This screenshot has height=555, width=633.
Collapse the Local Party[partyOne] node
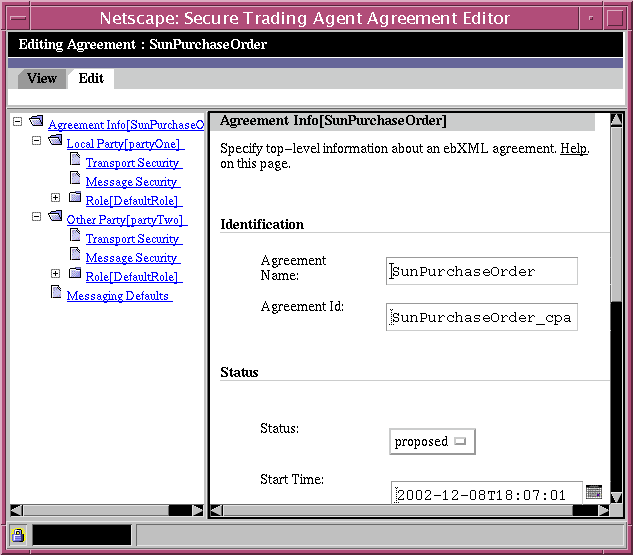pyautogui.click(x=36, y=140)
